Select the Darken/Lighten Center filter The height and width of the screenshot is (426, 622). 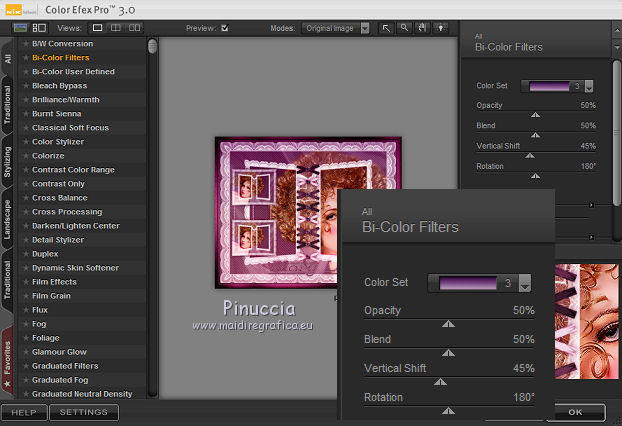pos(76,226)
